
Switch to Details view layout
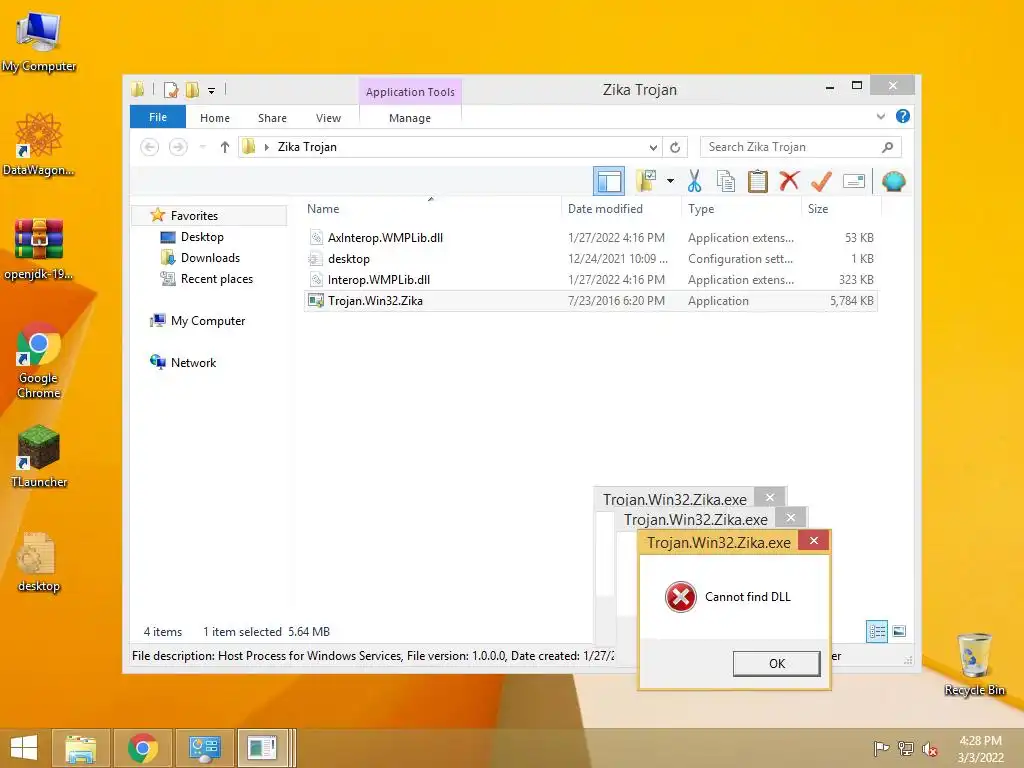[x=876, y=631]
